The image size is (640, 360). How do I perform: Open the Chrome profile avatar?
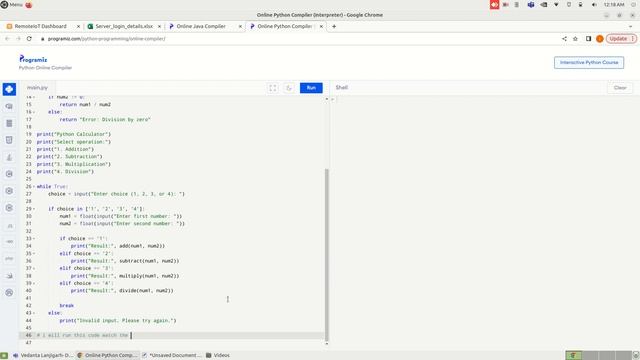pos(600,38)
